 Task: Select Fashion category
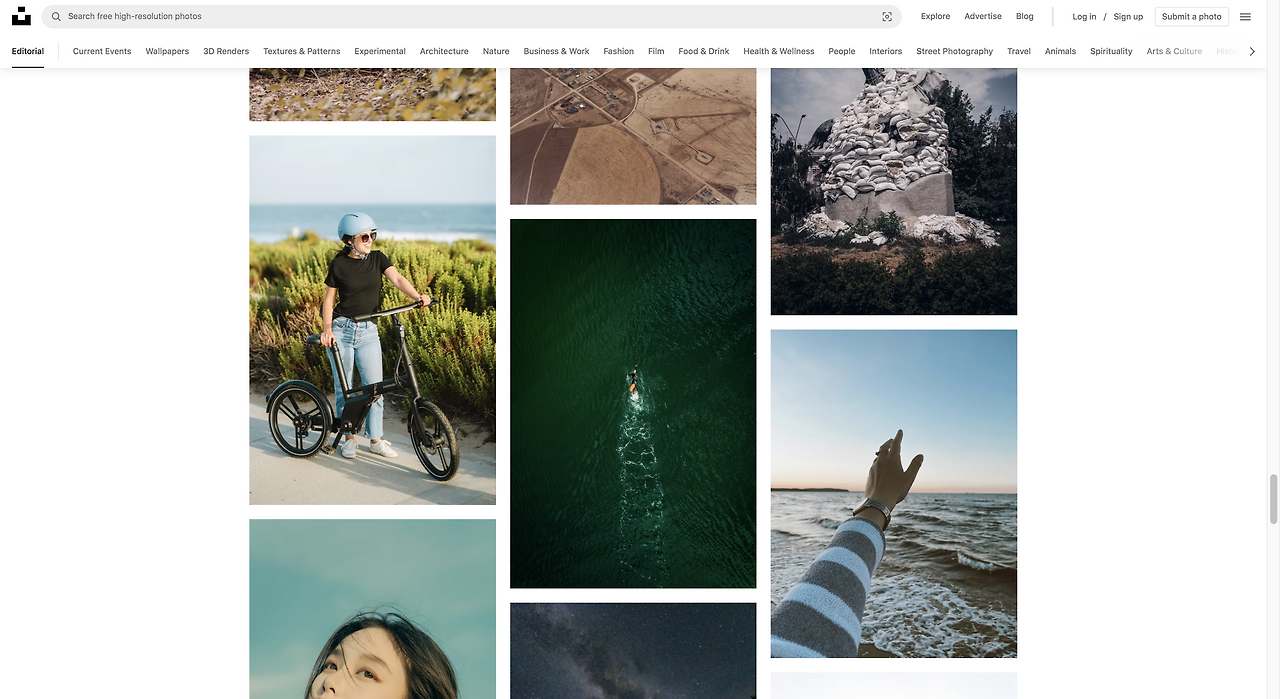click(619, 51)
